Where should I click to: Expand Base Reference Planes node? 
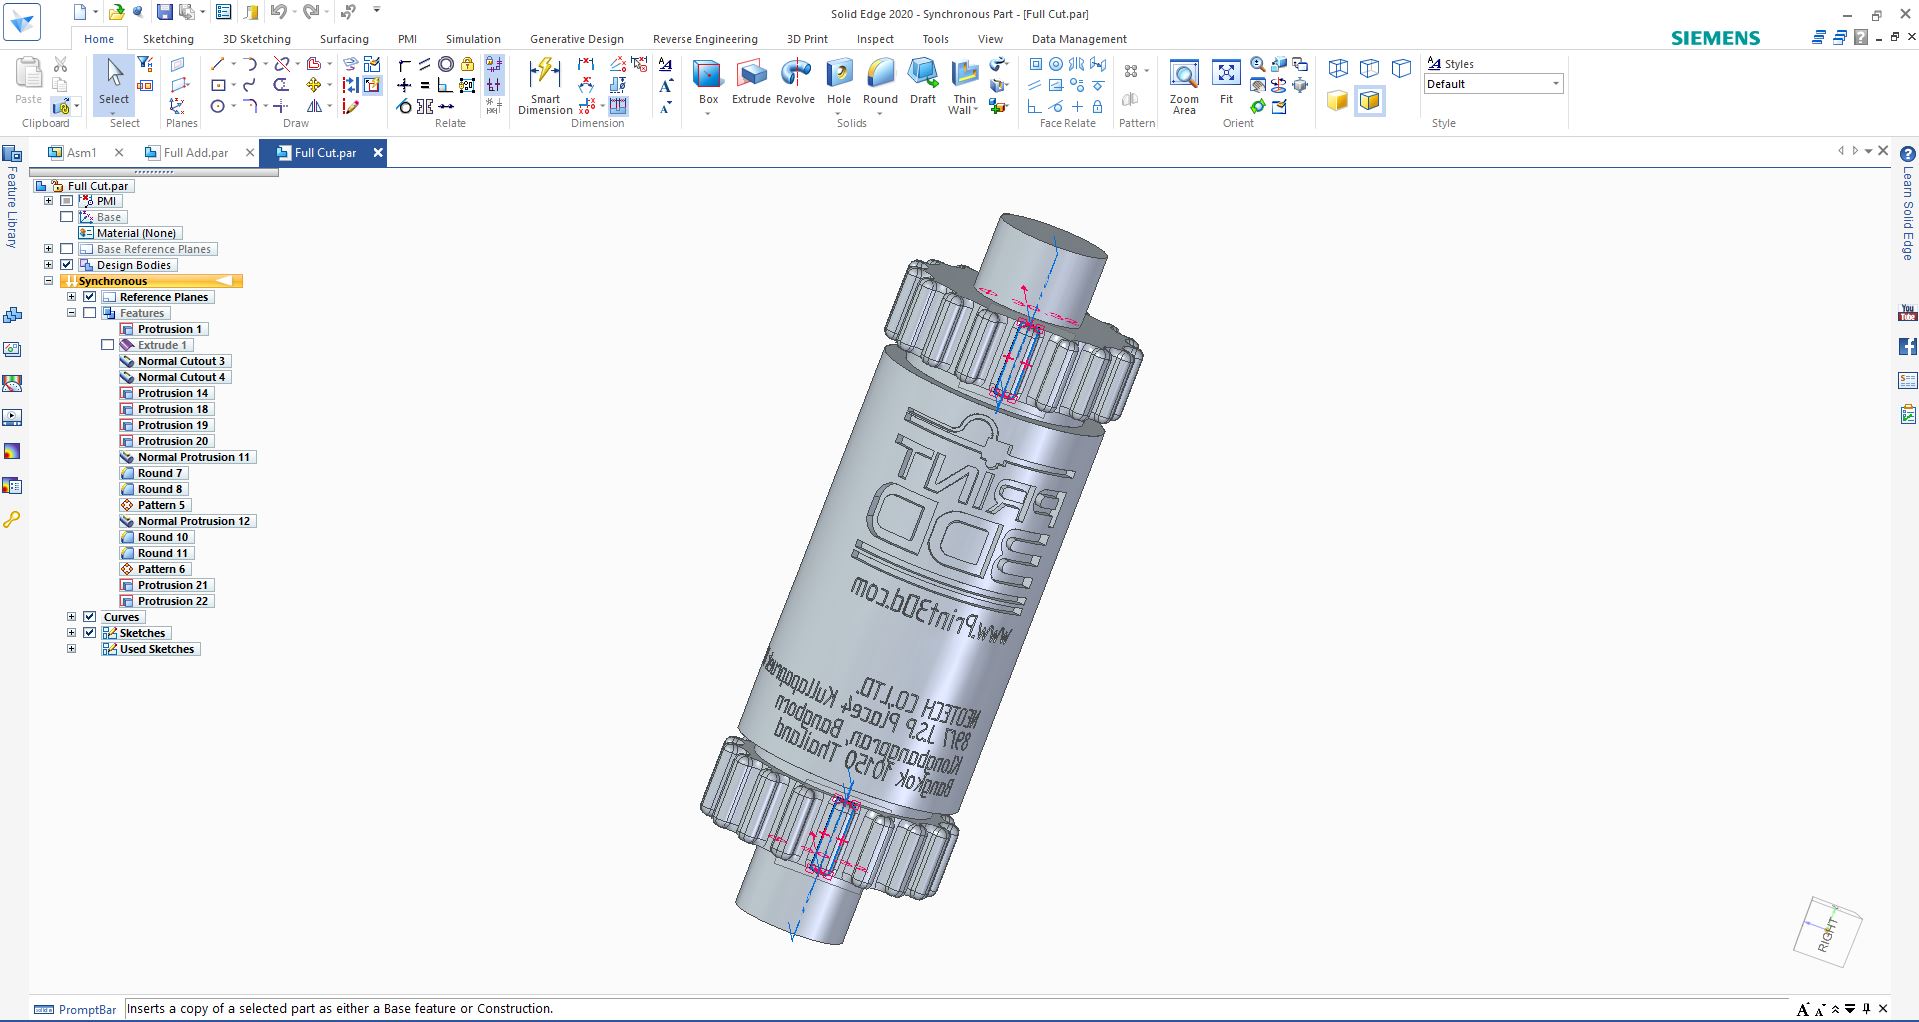pos(48,249)
